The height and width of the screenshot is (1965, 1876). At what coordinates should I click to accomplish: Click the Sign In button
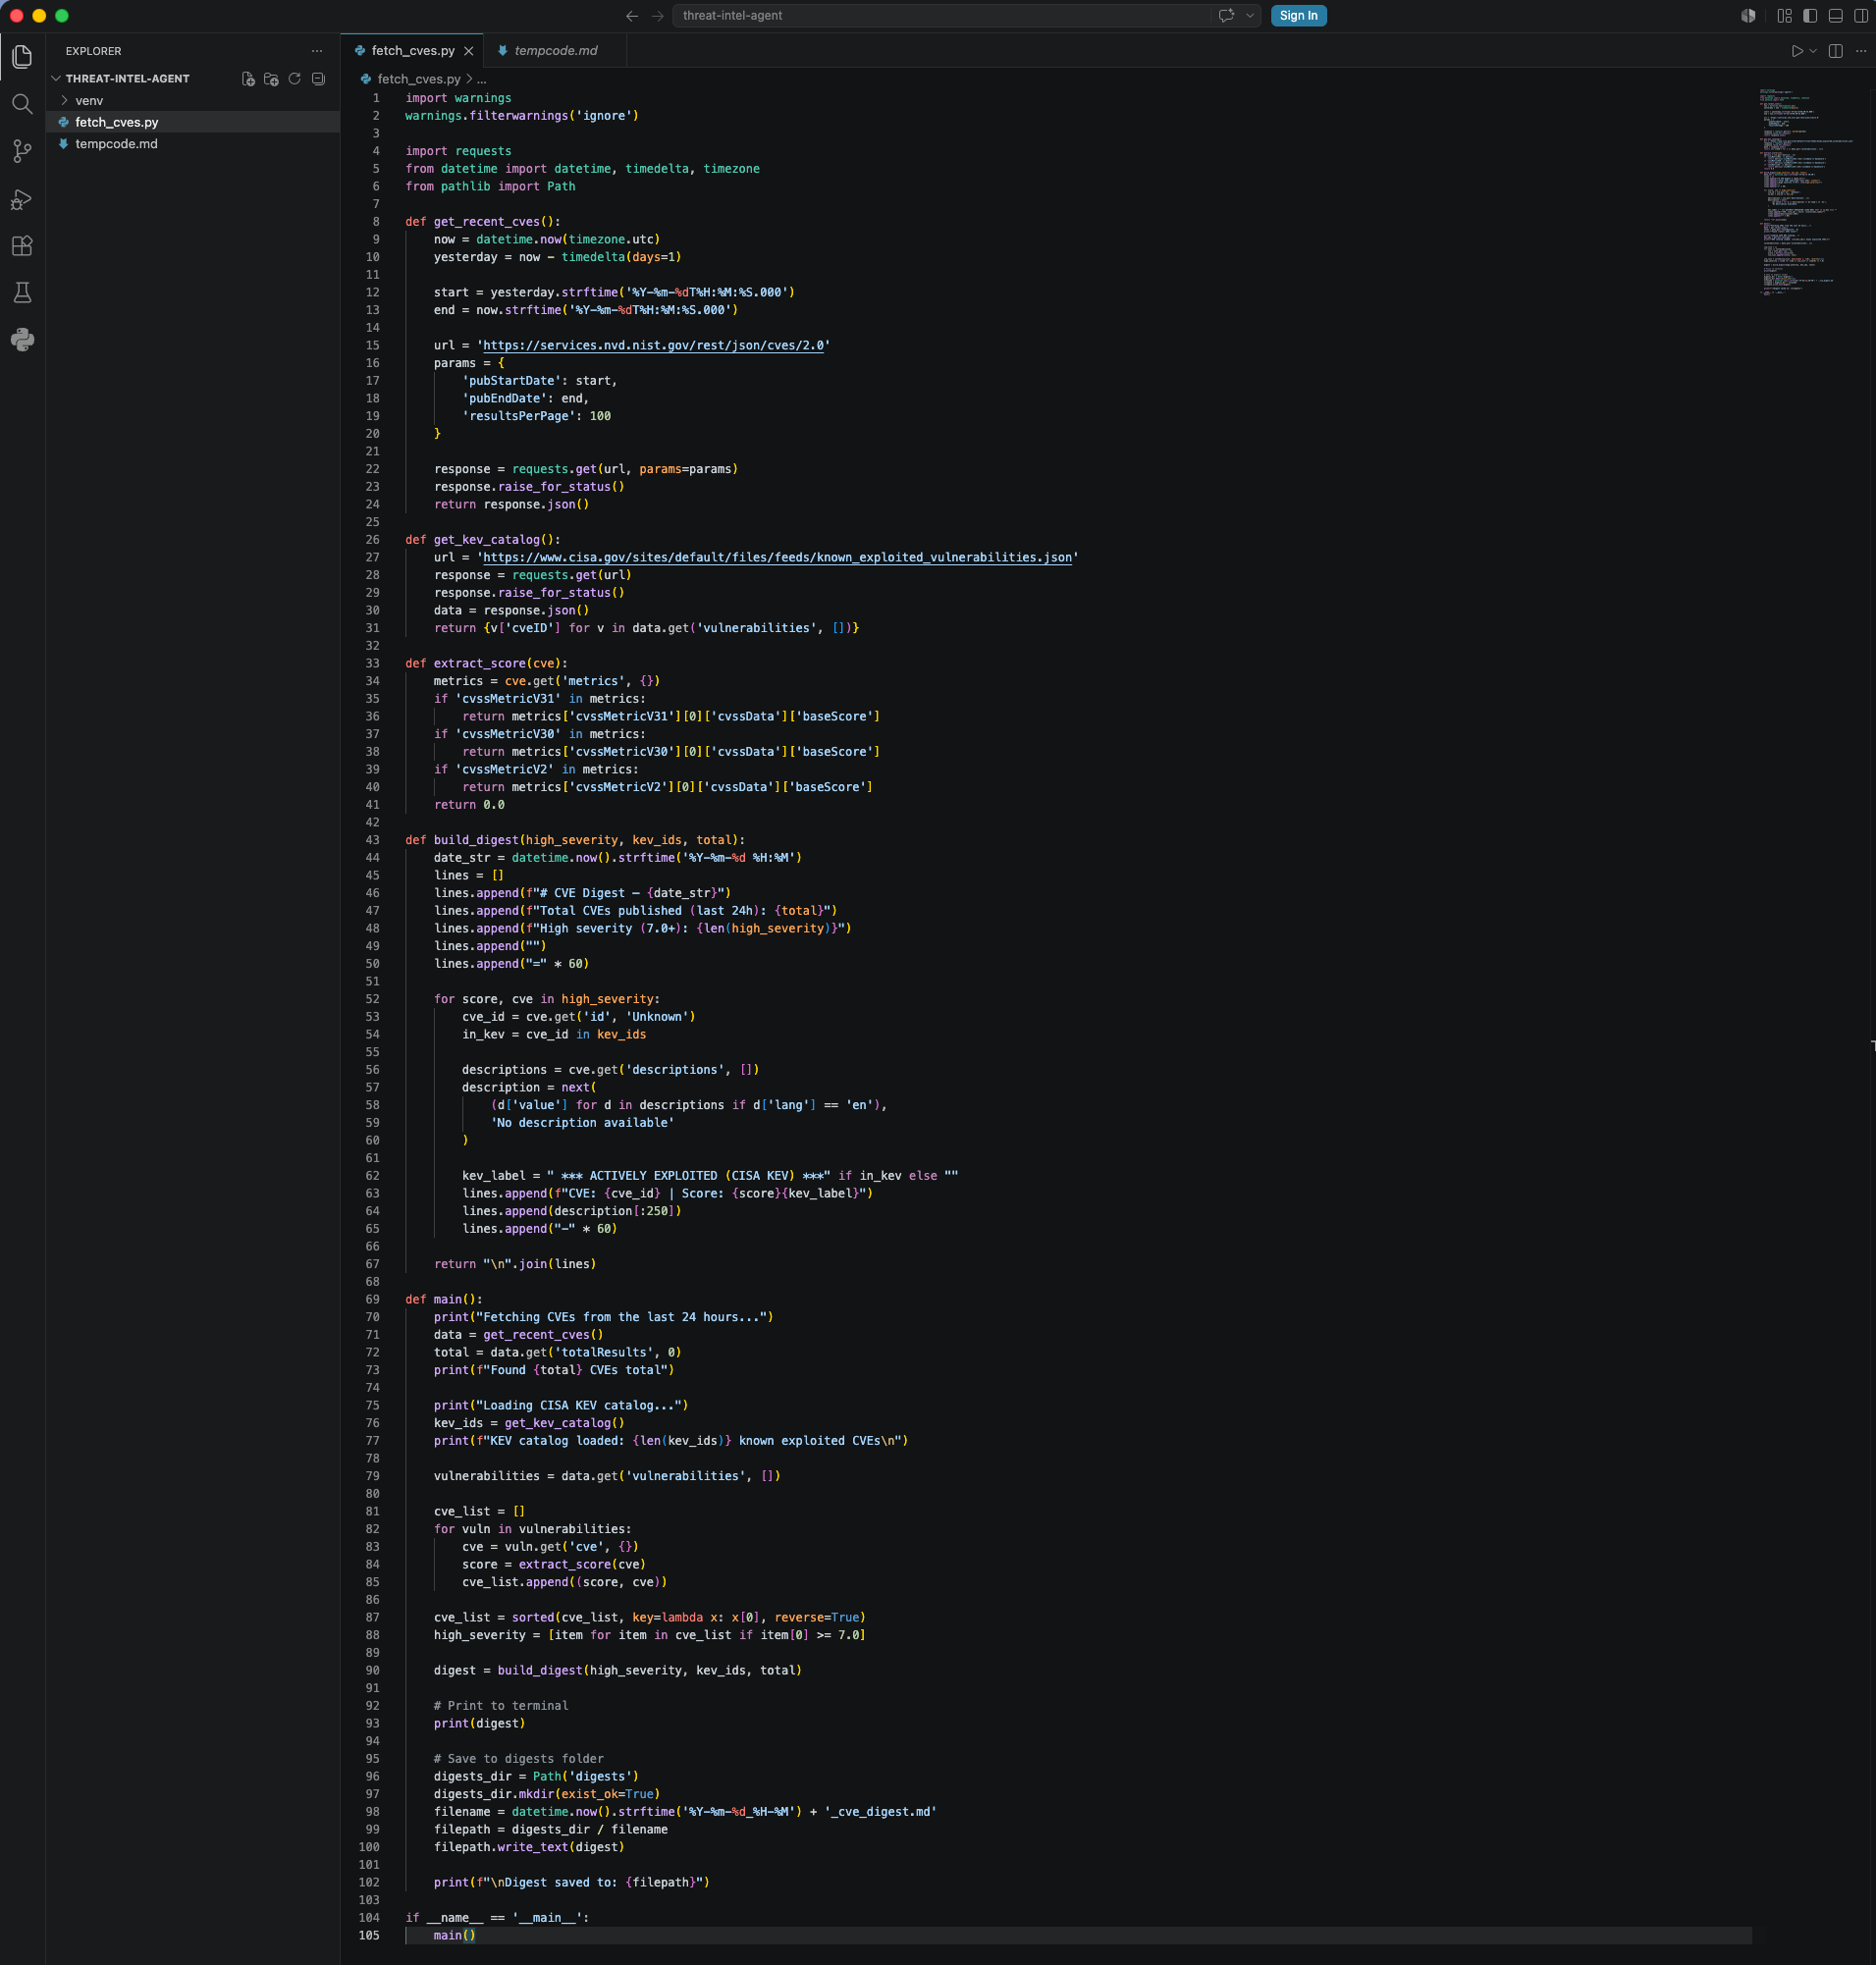[1298, 16]
